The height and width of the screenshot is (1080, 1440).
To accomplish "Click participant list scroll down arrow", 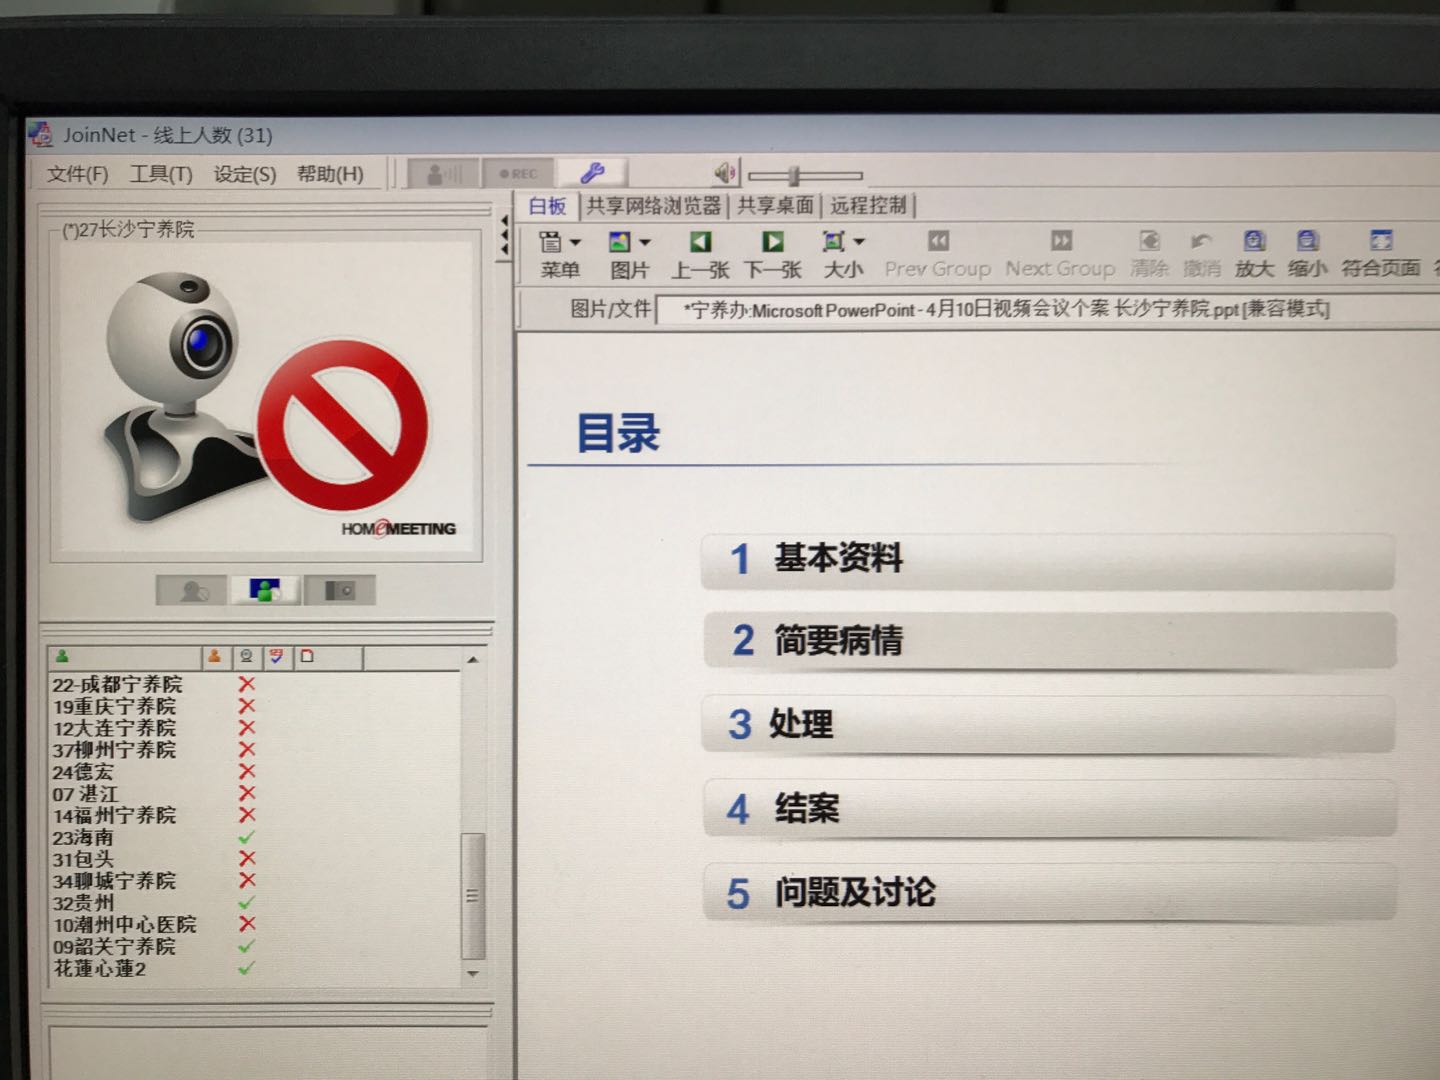I will coord(473,974).
